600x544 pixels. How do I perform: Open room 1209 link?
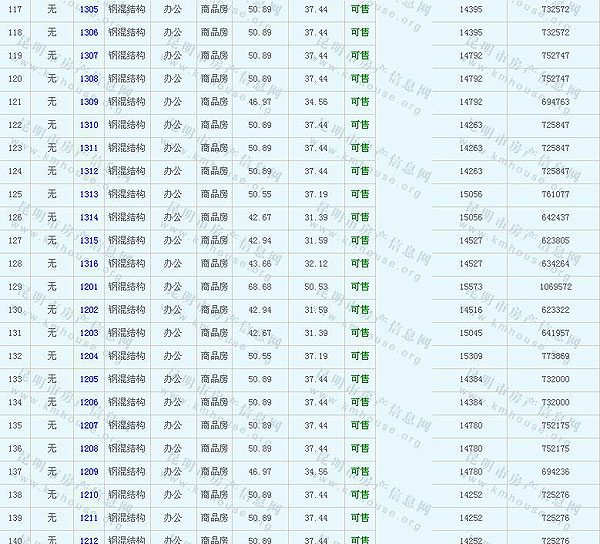coord(89,472)
